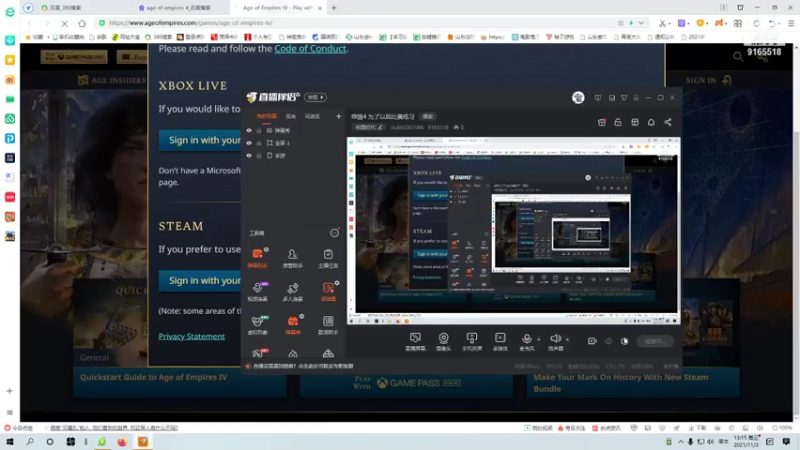Click the unlock icon in streaming app header
This screenshot has width=800, height=450.
618,122
